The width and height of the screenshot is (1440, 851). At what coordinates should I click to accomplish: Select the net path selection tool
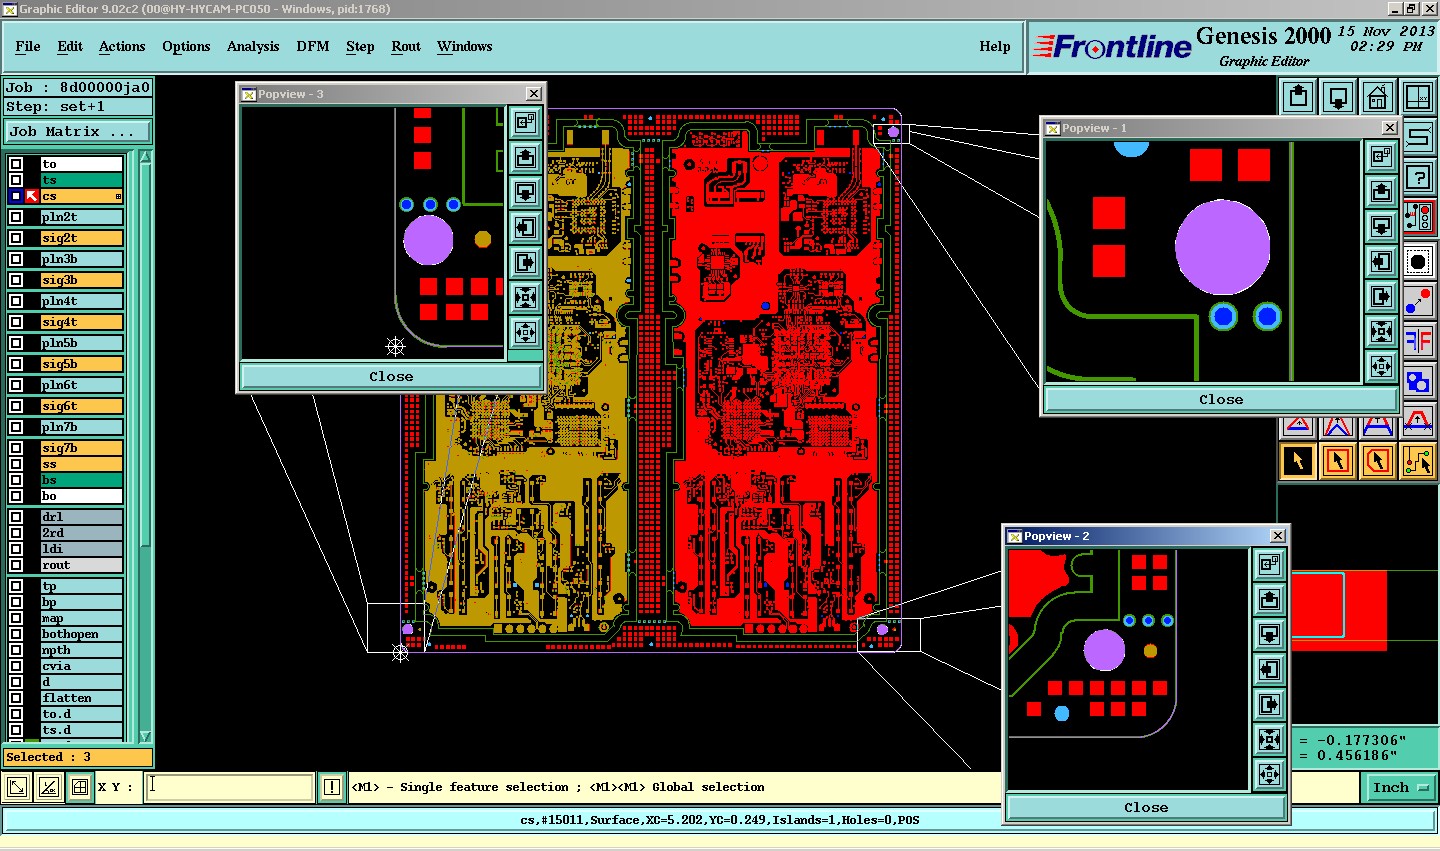[1418, 461]
